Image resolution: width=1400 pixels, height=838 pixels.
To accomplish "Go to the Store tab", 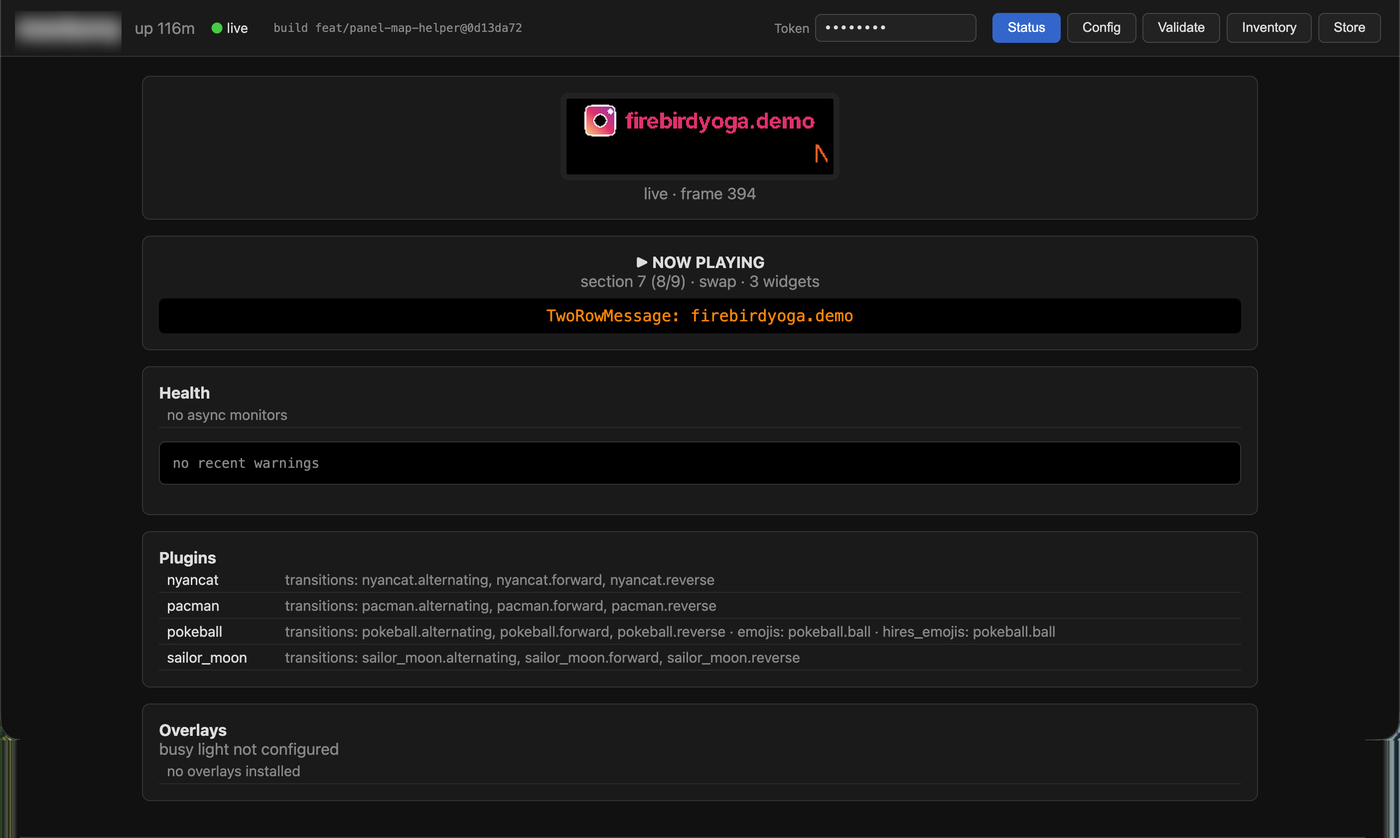I will click(1349, 28).
